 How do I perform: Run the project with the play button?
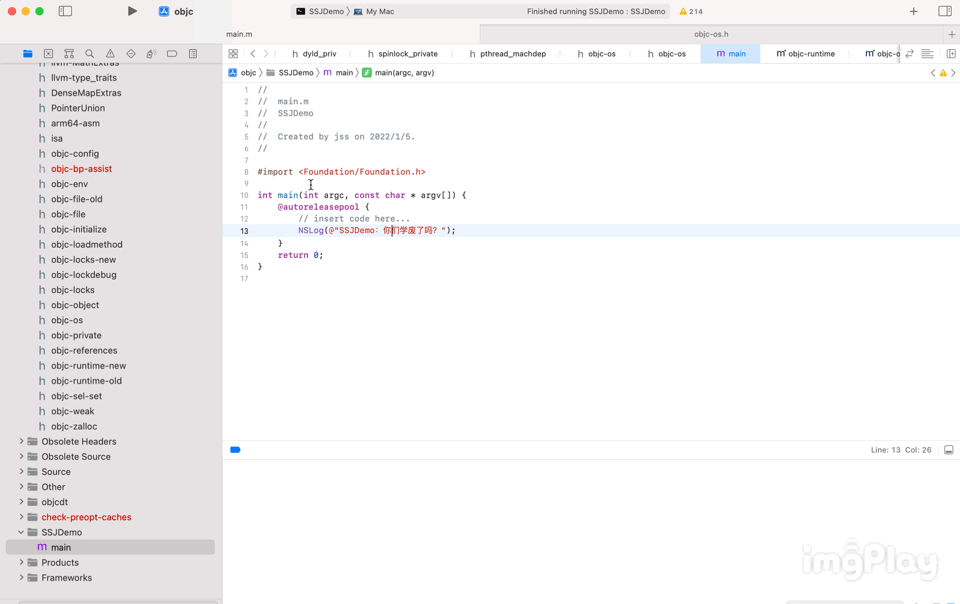point(132,11)
